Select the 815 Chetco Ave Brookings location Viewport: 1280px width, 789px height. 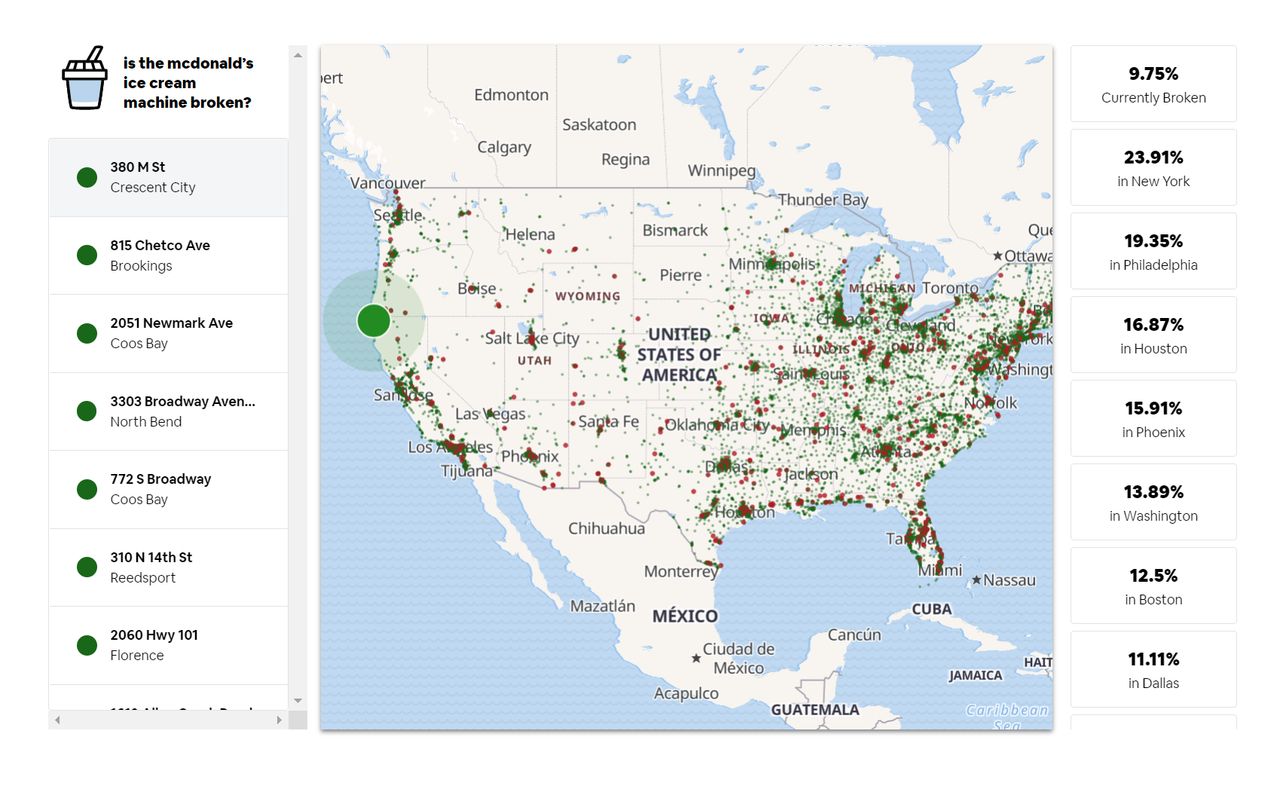168,255
